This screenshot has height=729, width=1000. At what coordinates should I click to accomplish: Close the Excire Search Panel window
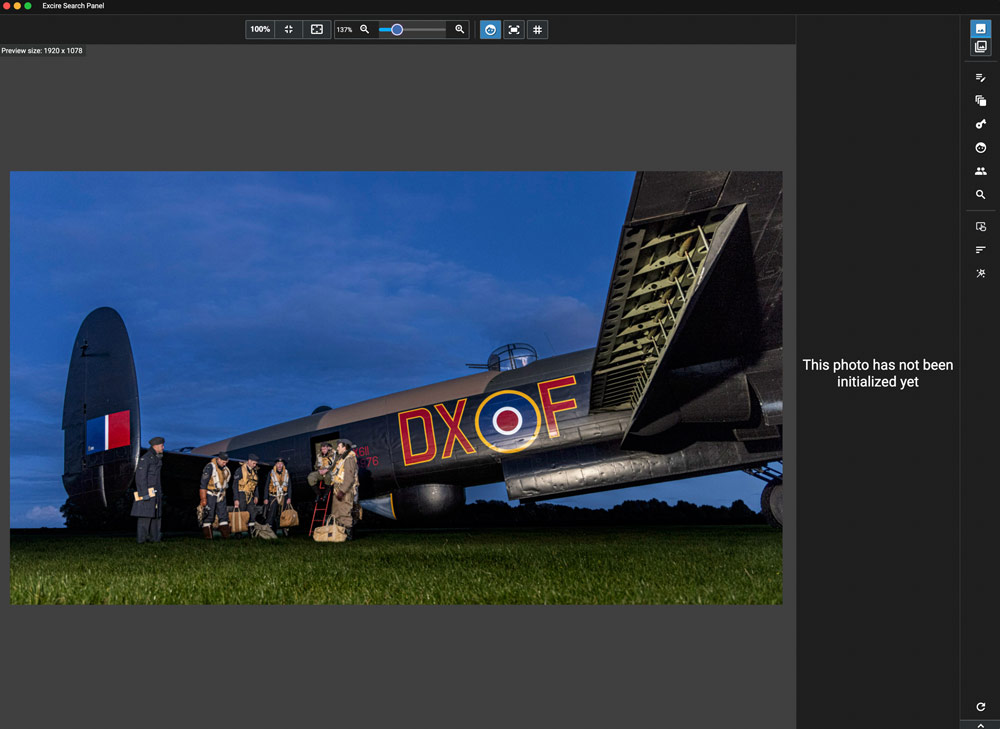pos(6,6)
